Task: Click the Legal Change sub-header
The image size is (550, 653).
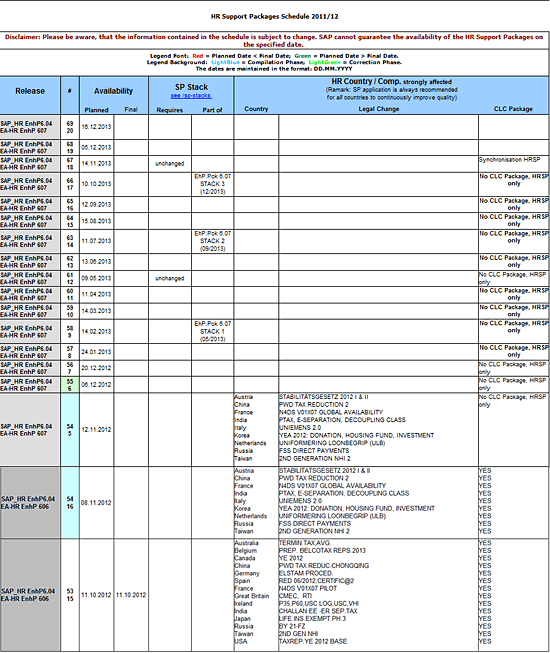Action: pos(378,109)
